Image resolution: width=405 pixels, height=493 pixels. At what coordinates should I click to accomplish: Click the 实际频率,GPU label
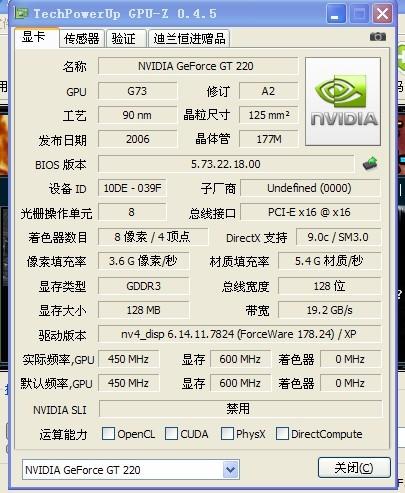pos(58,360)
